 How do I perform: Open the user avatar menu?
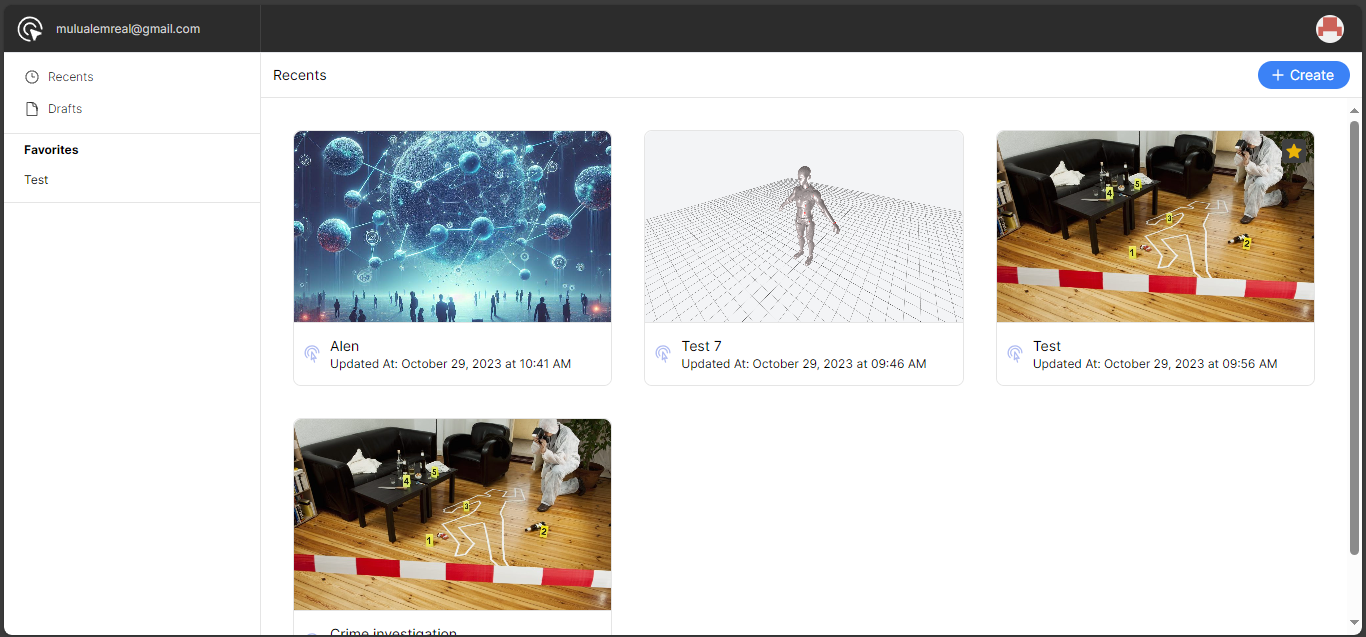coord(1329,29)
